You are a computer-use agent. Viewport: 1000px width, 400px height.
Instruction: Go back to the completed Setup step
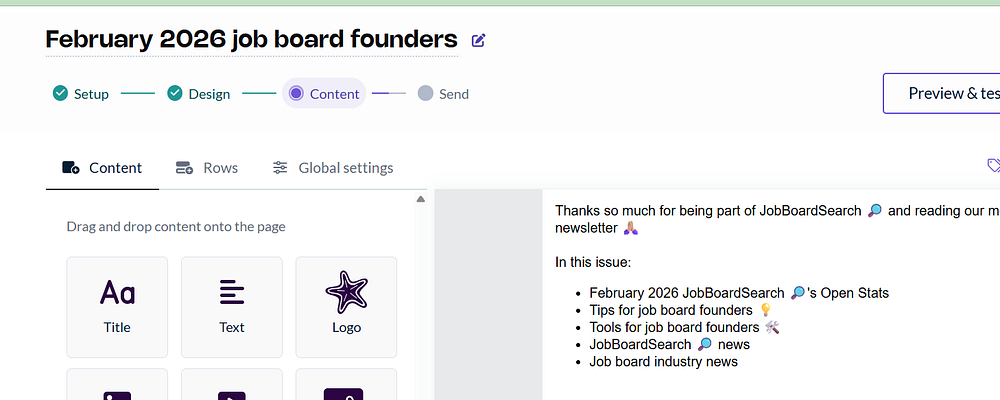(x=81, y=94)
